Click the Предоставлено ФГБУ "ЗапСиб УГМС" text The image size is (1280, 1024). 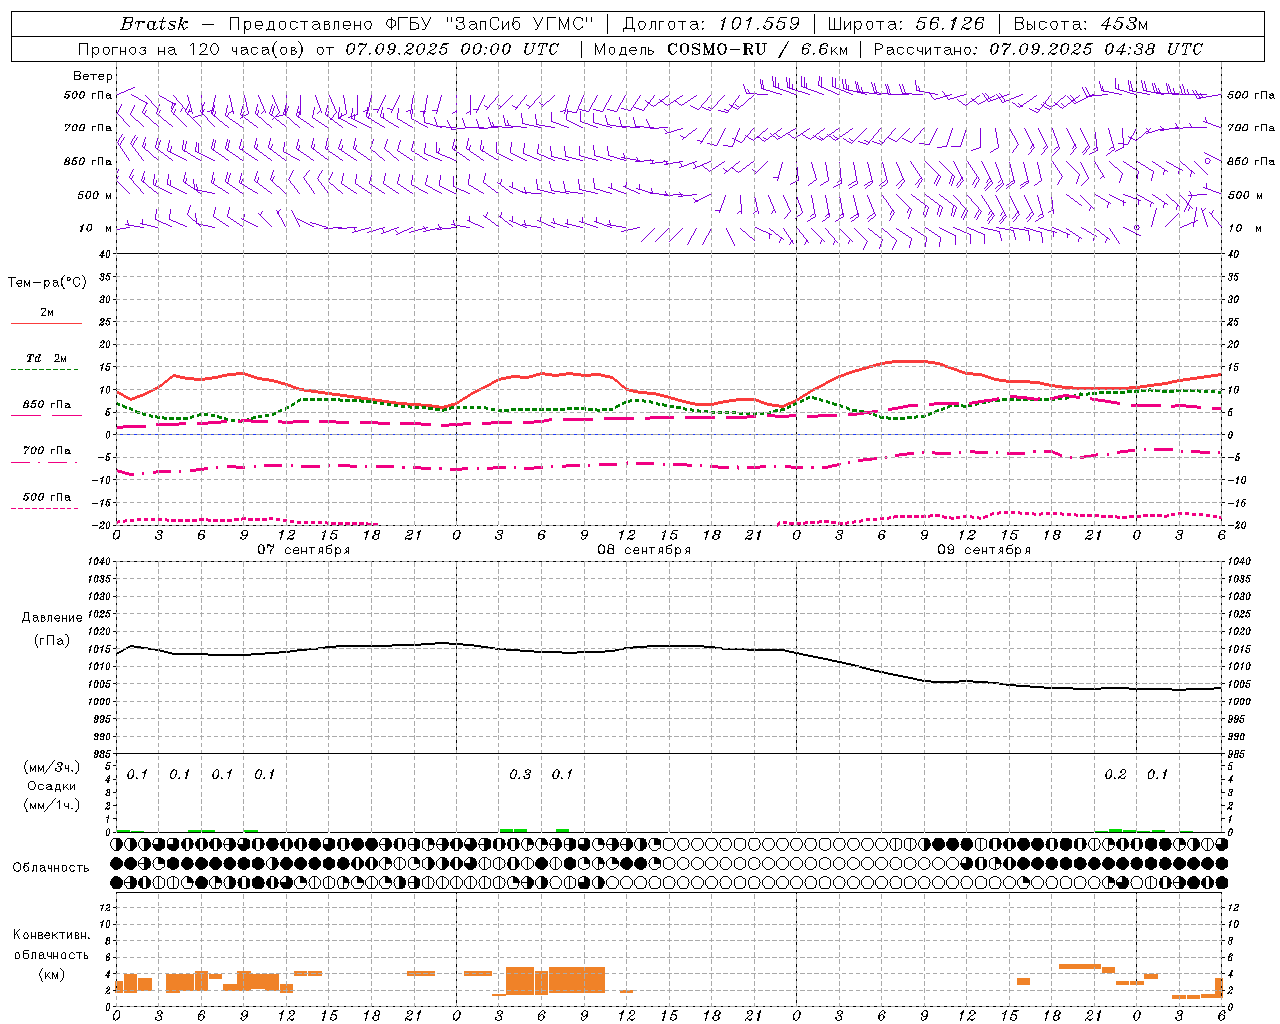(411, 24)
